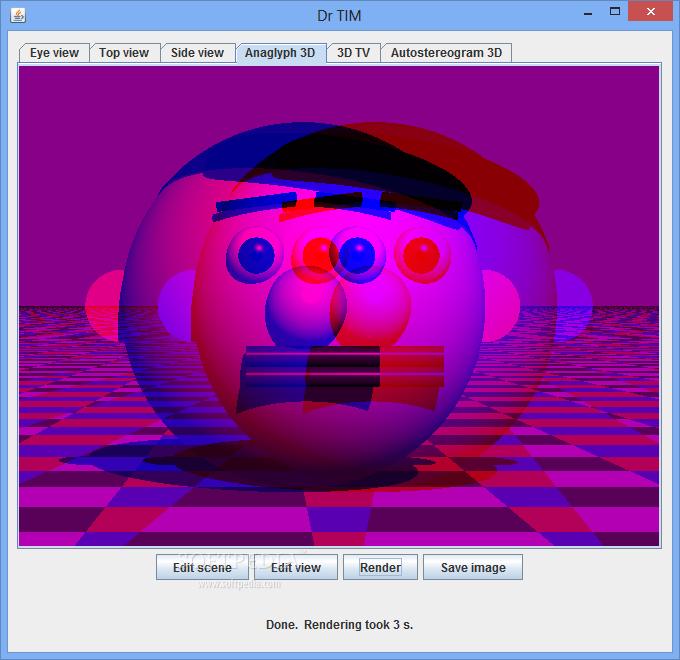680x660 pixels.
Task: Select the Anaglyph 3D tab
Action: 280,53
